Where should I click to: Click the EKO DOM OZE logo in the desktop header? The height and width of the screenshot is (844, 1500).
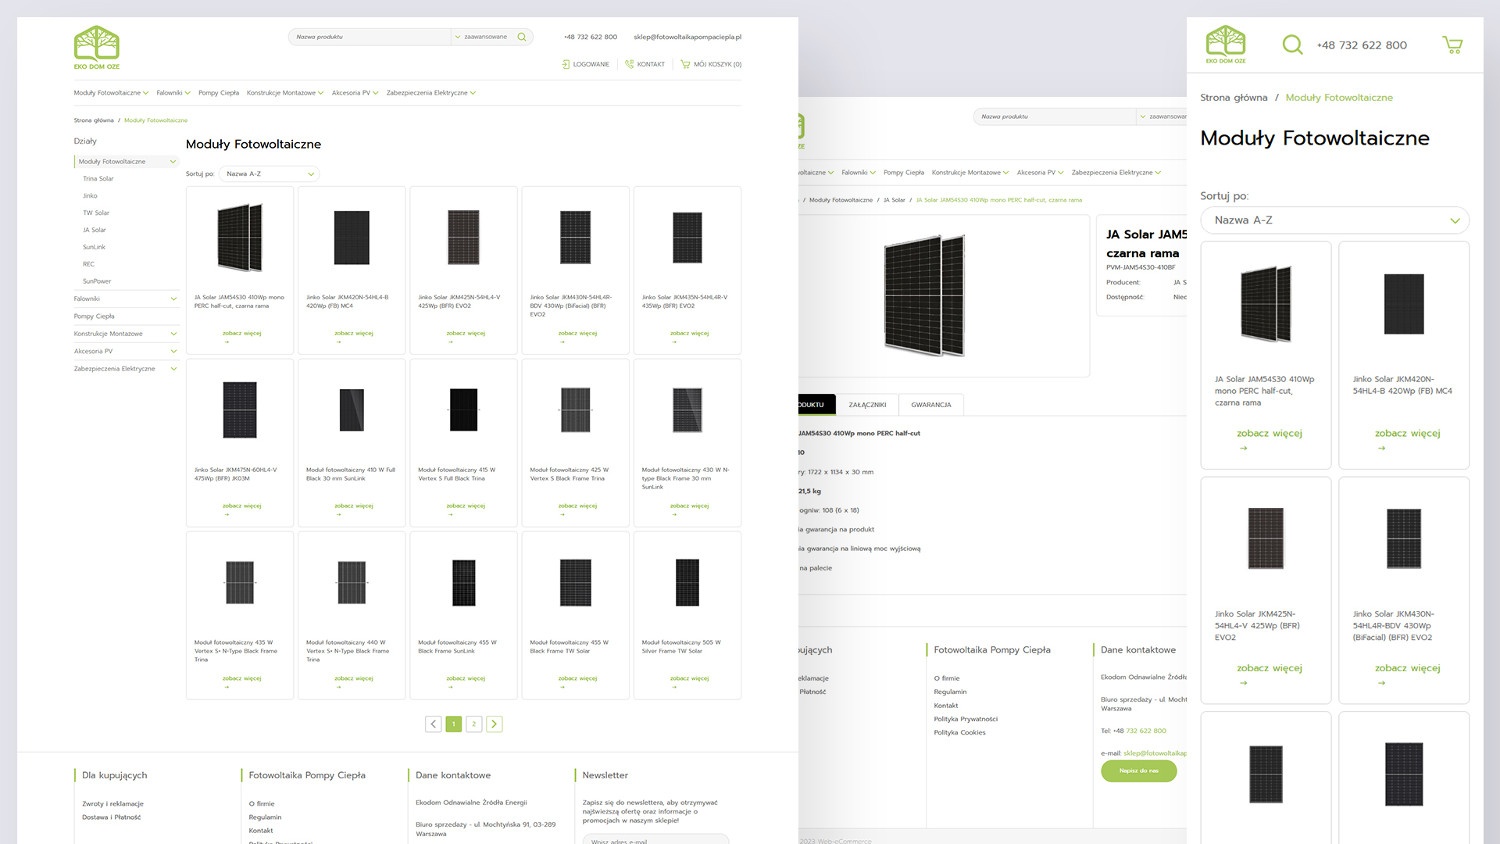96,46
